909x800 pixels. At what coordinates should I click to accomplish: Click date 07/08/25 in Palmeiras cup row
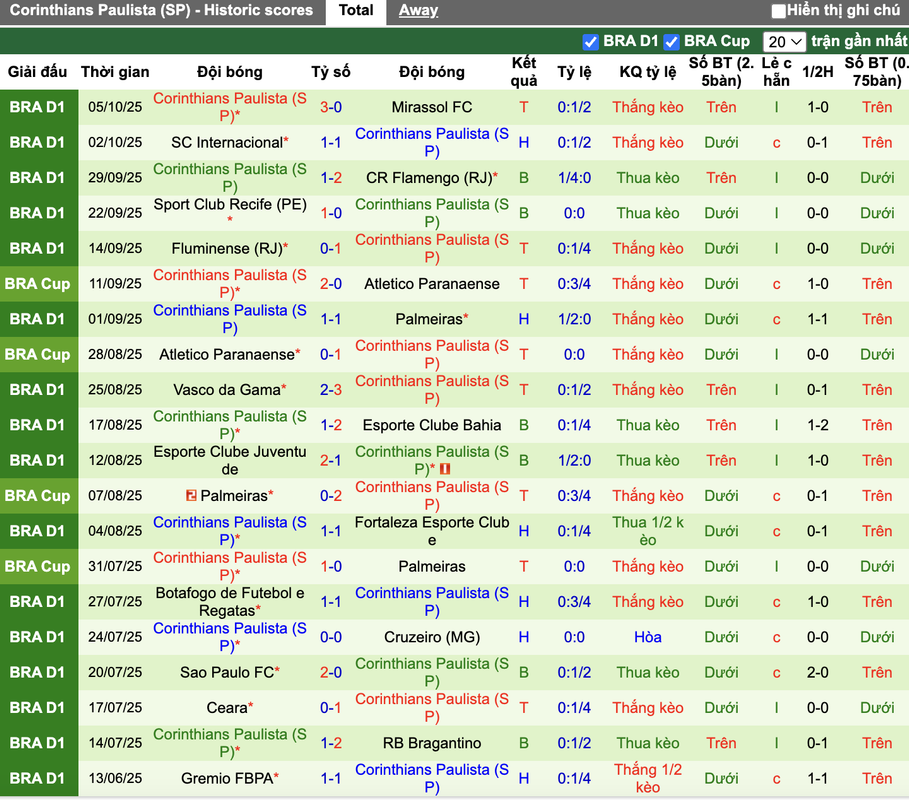pyautogui.click(x=115, y=496)
